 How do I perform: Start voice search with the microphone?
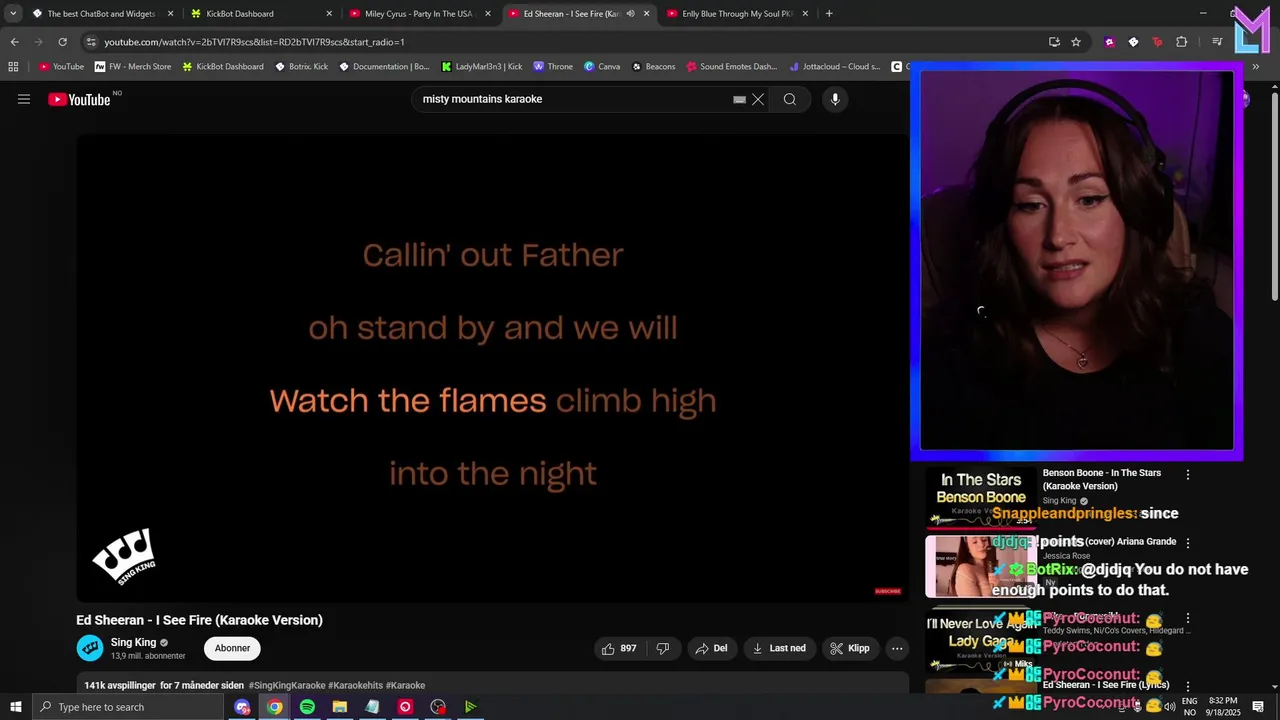point(835,99)
